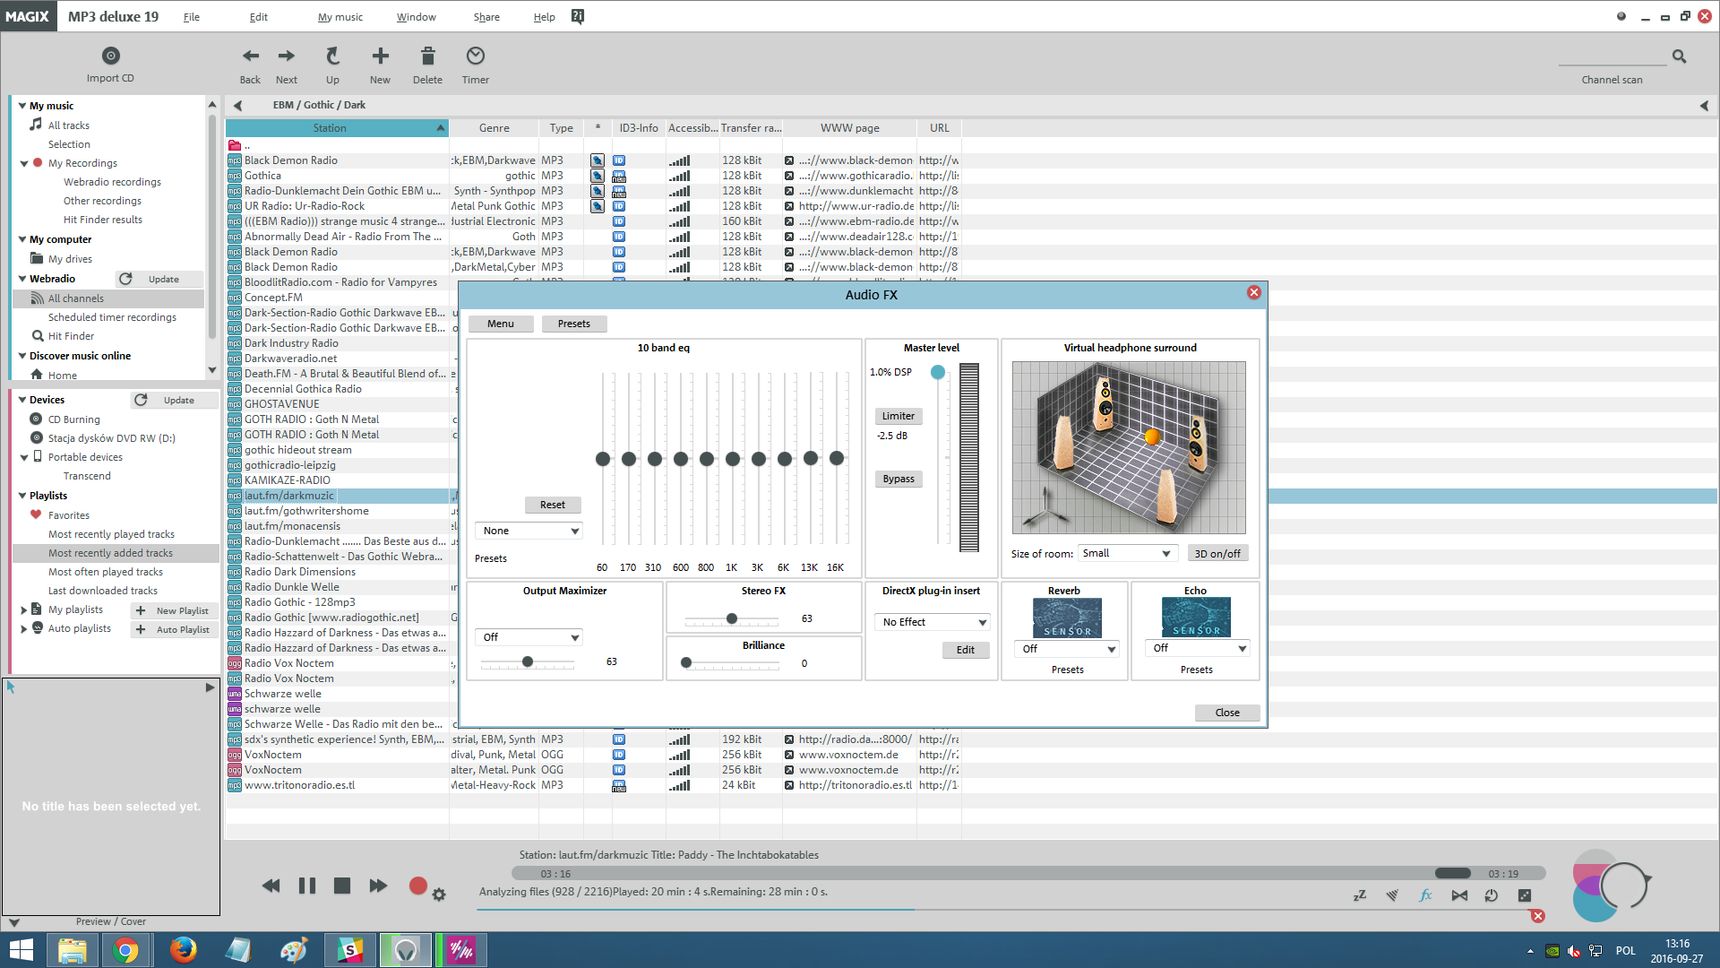The width and height of the screenshot is (1720, 968).
Task: Open WWW page icon for Gothica row
Action: pos(789,176)
